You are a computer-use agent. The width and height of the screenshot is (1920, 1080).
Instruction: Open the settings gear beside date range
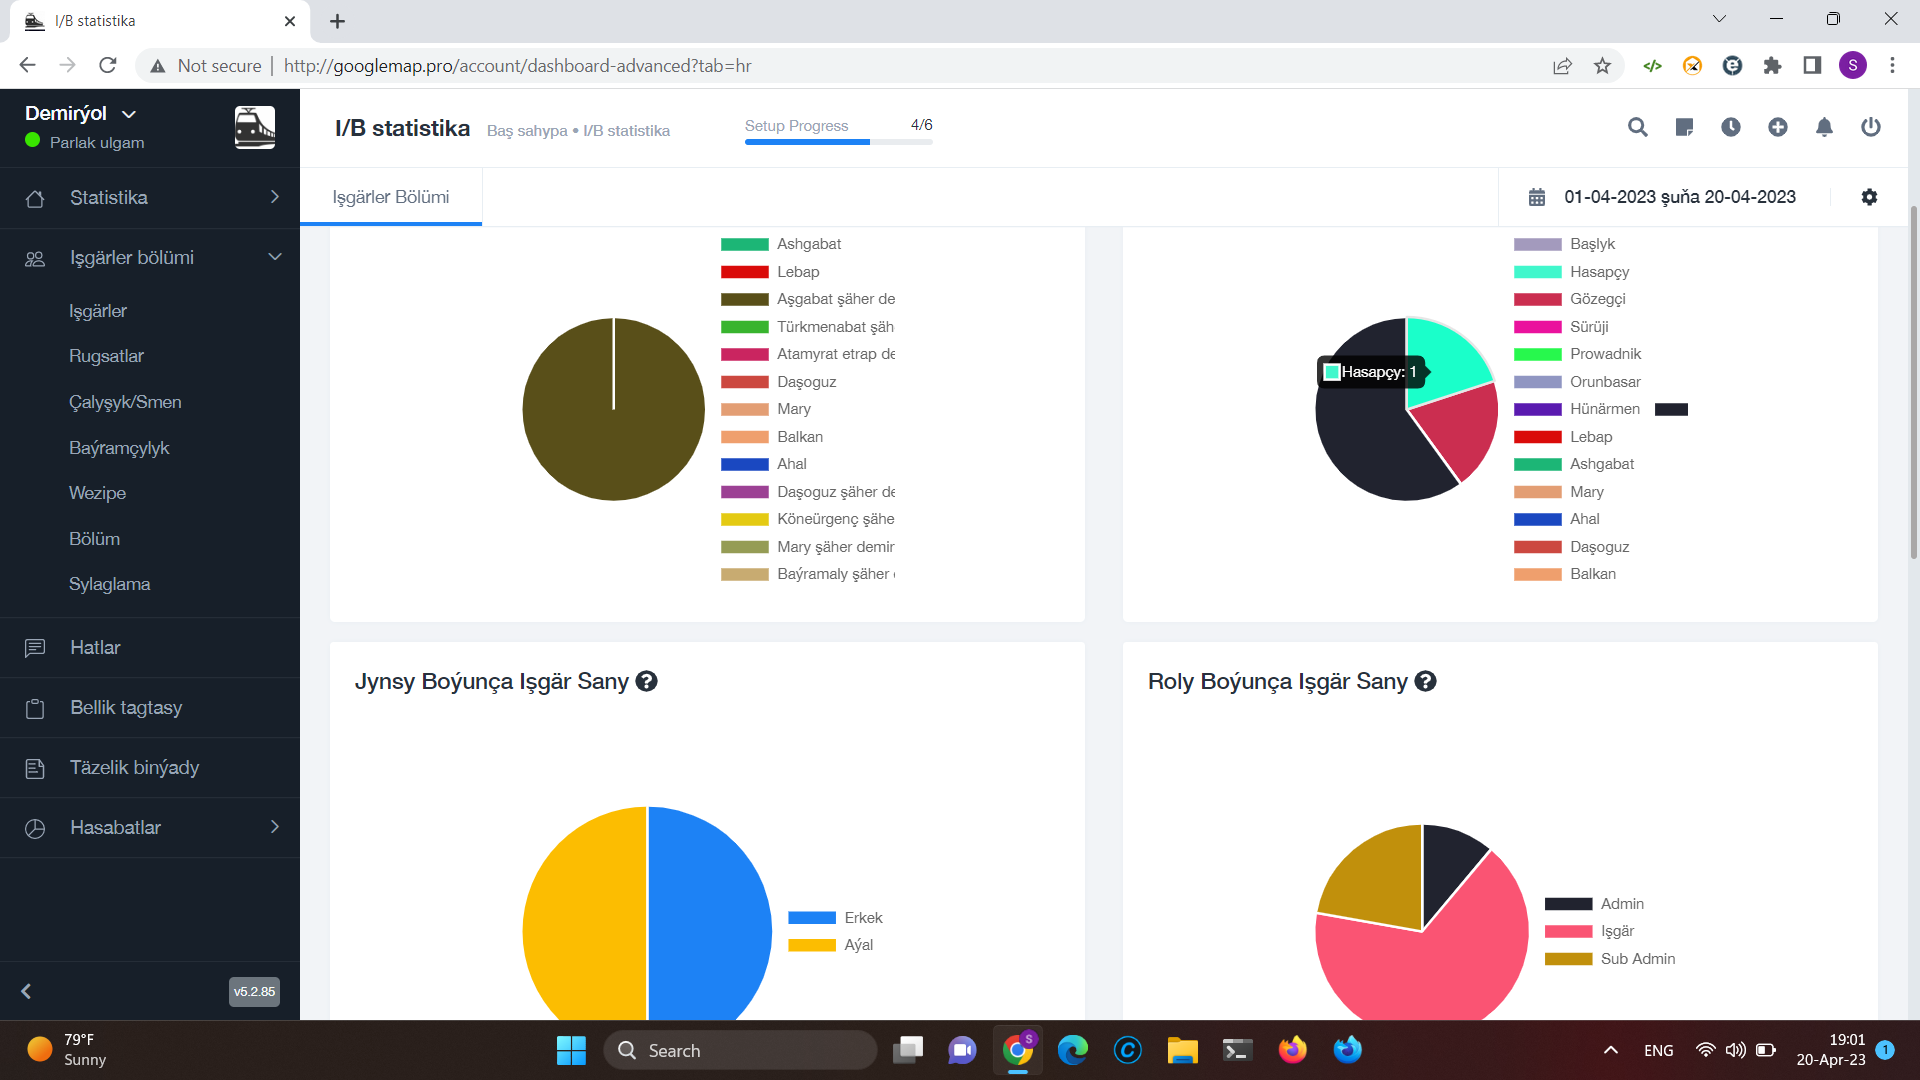1869,197
